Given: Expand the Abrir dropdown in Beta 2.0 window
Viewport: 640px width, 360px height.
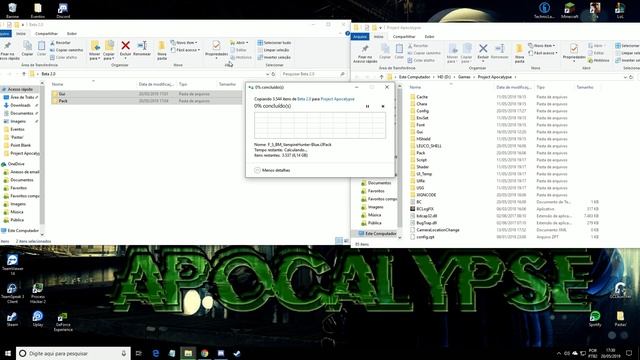Looking at the screenshot, I should pos(240,42).
